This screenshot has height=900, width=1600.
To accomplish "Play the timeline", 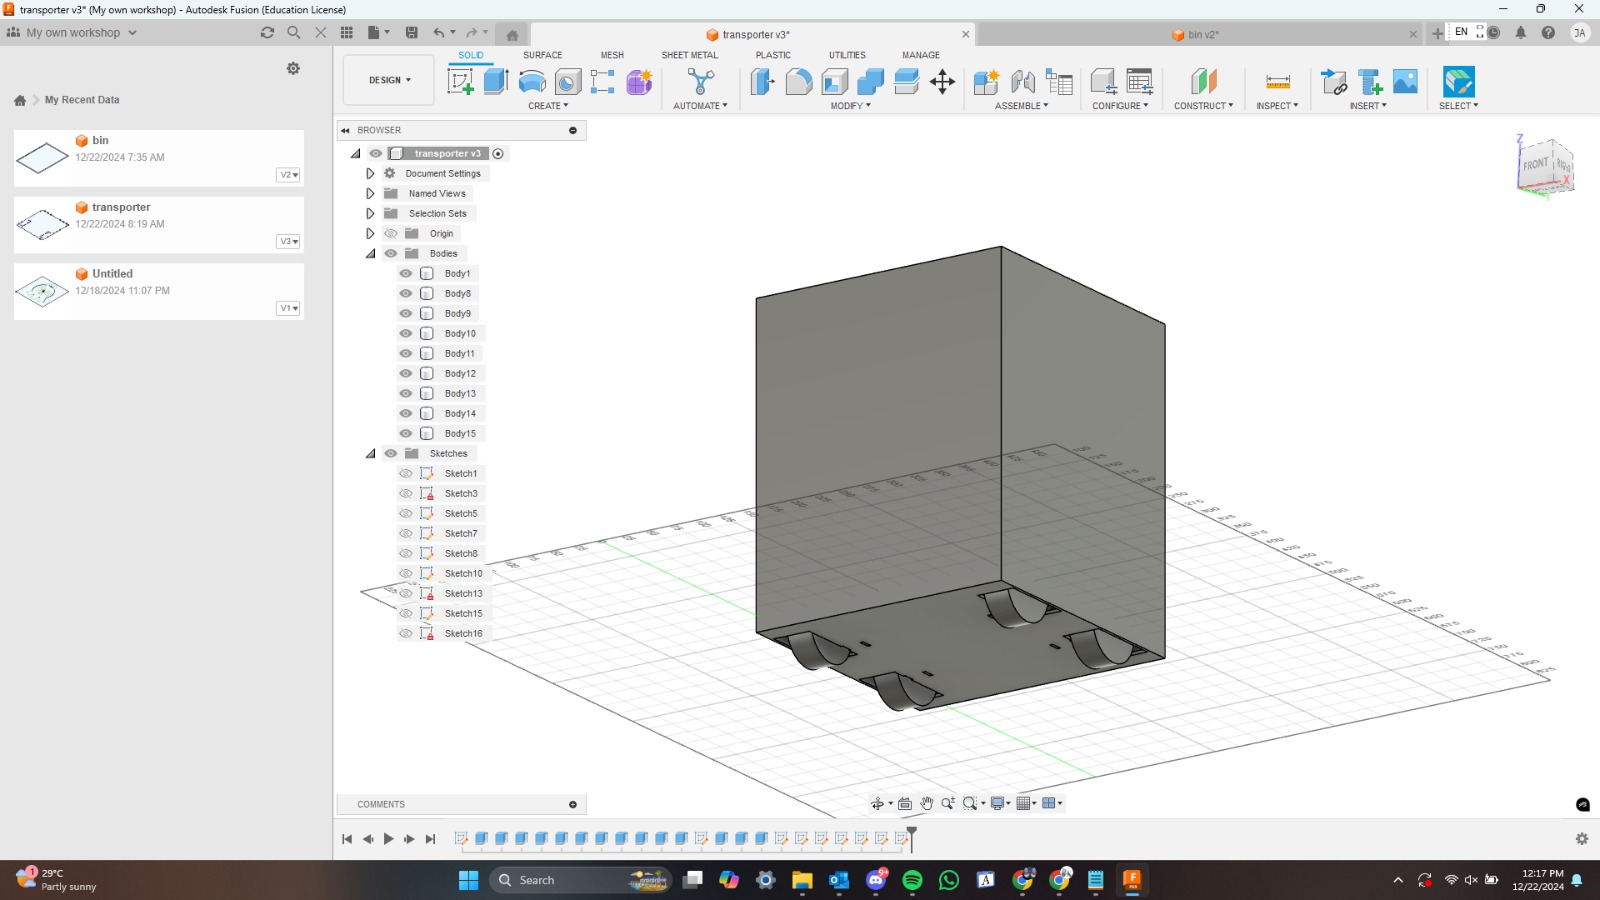I will 389,839.
